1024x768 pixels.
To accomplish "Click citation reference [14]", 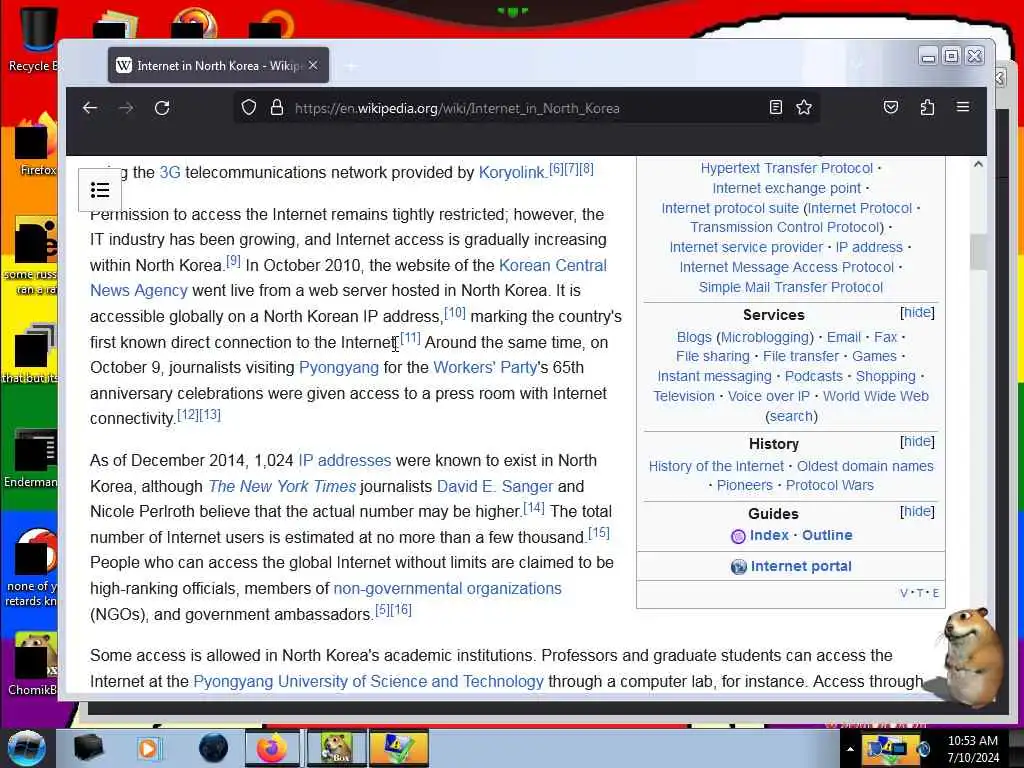I will pos(534,507).
